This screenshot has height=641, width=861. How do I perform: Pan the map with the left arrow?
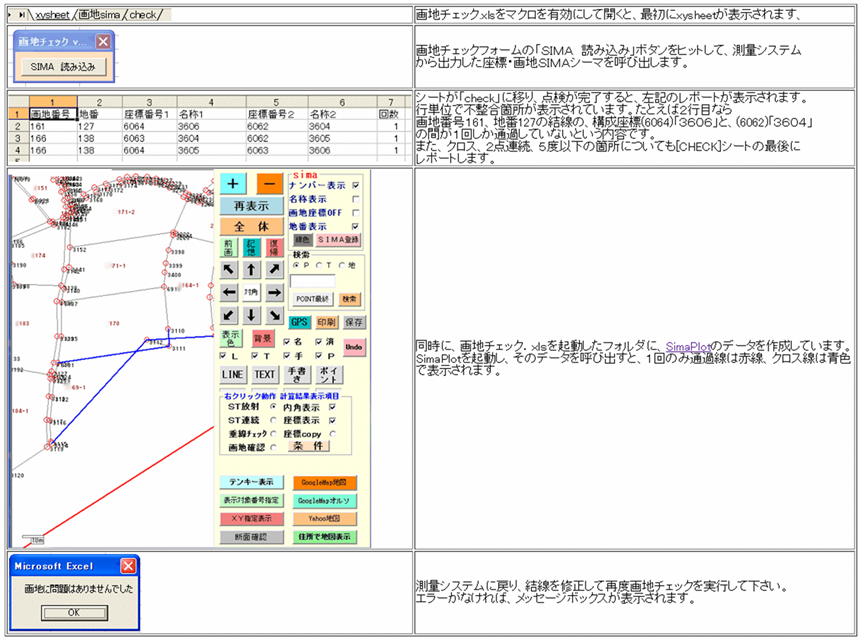pos(230,293)
